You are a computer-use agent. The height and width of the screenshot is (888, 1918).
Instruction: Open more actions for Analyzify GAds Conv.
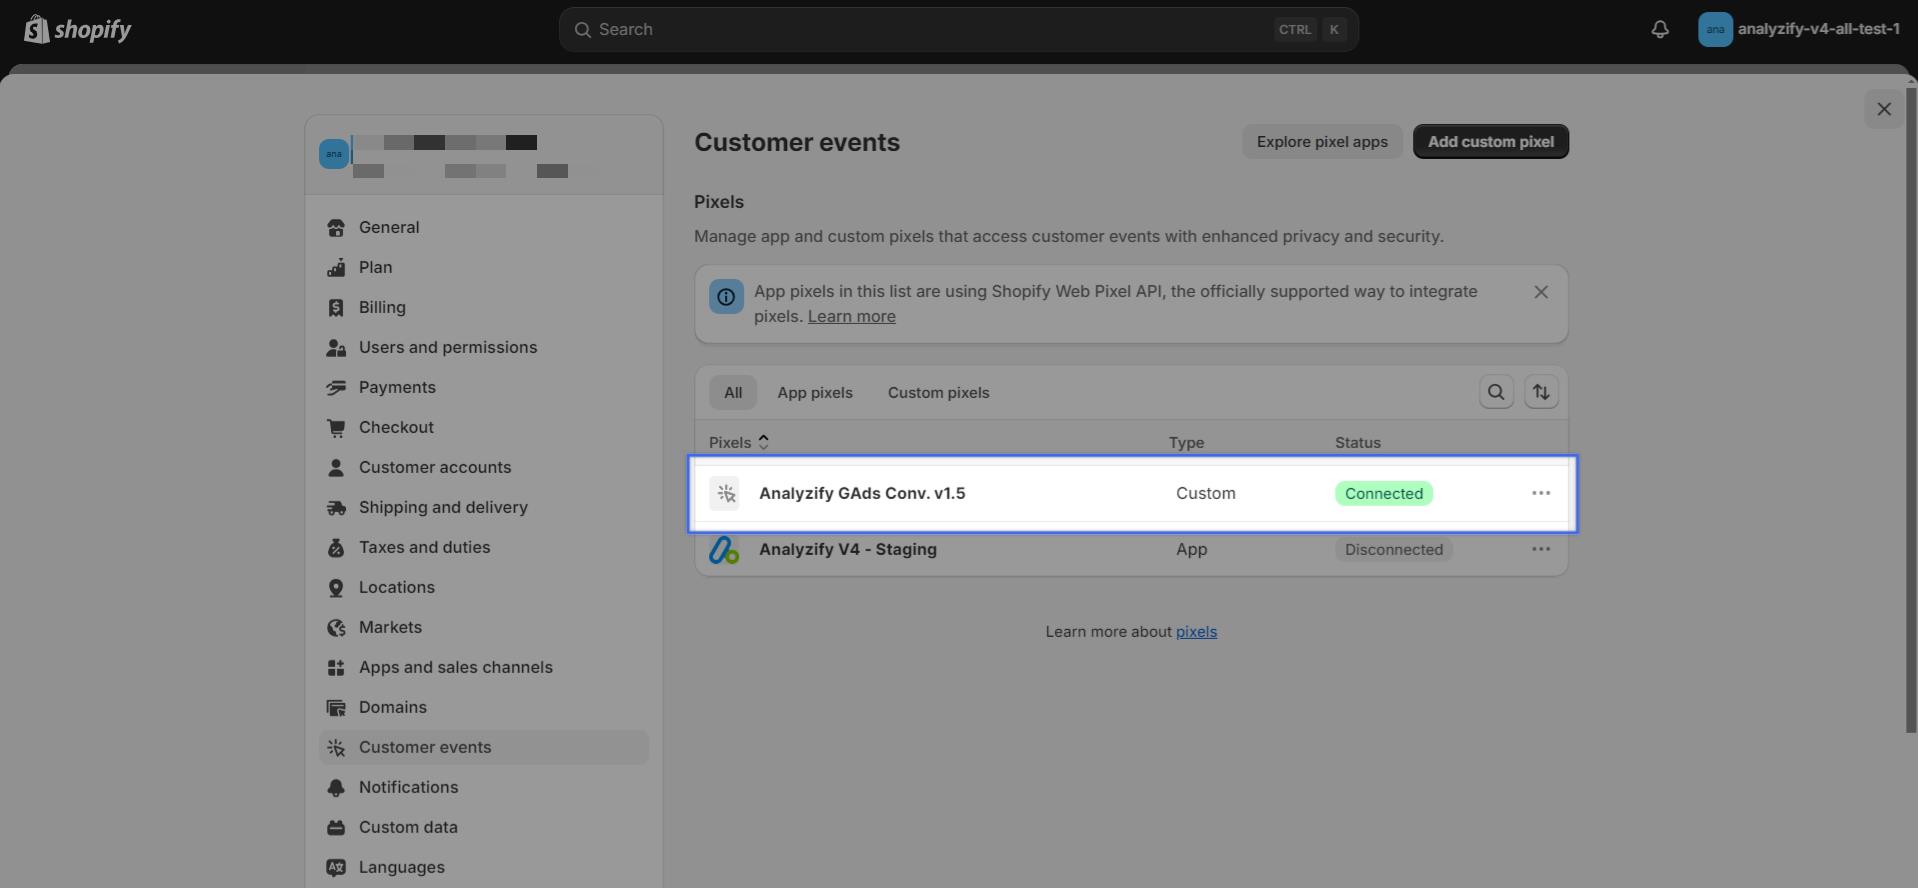[1541, 493]
